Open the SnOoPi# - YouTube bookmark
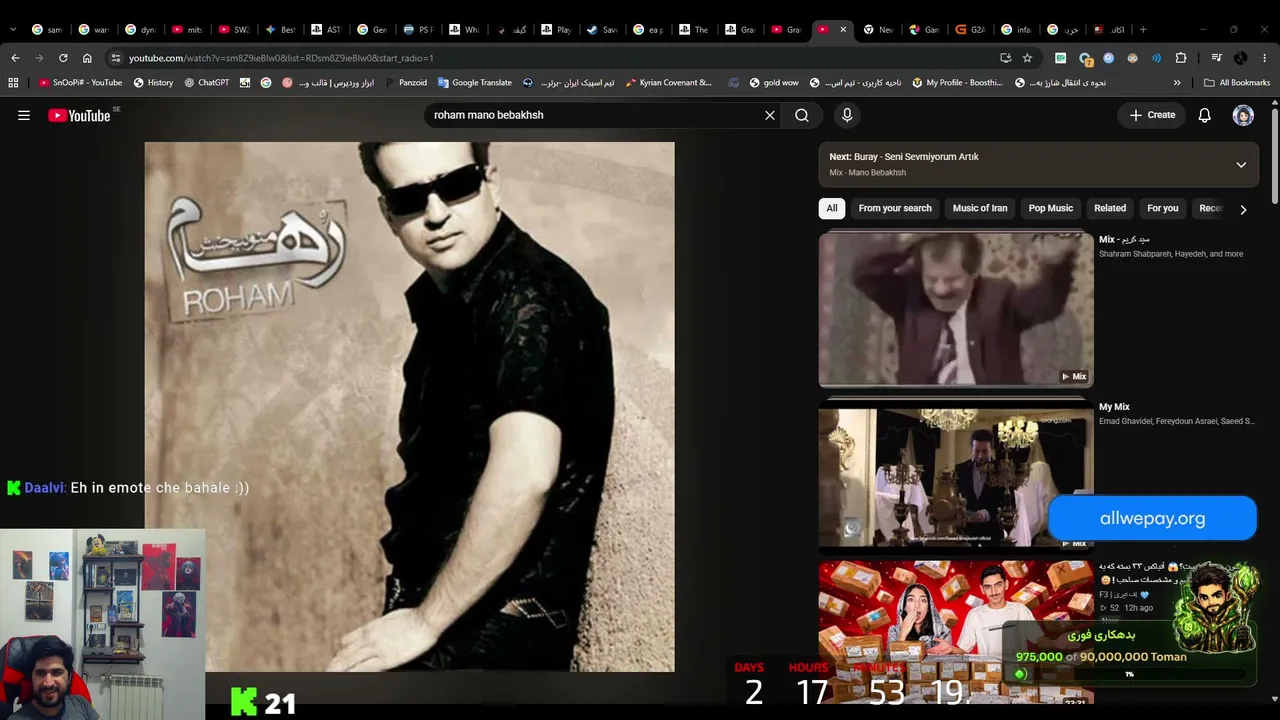 click(x=80, y=83)
